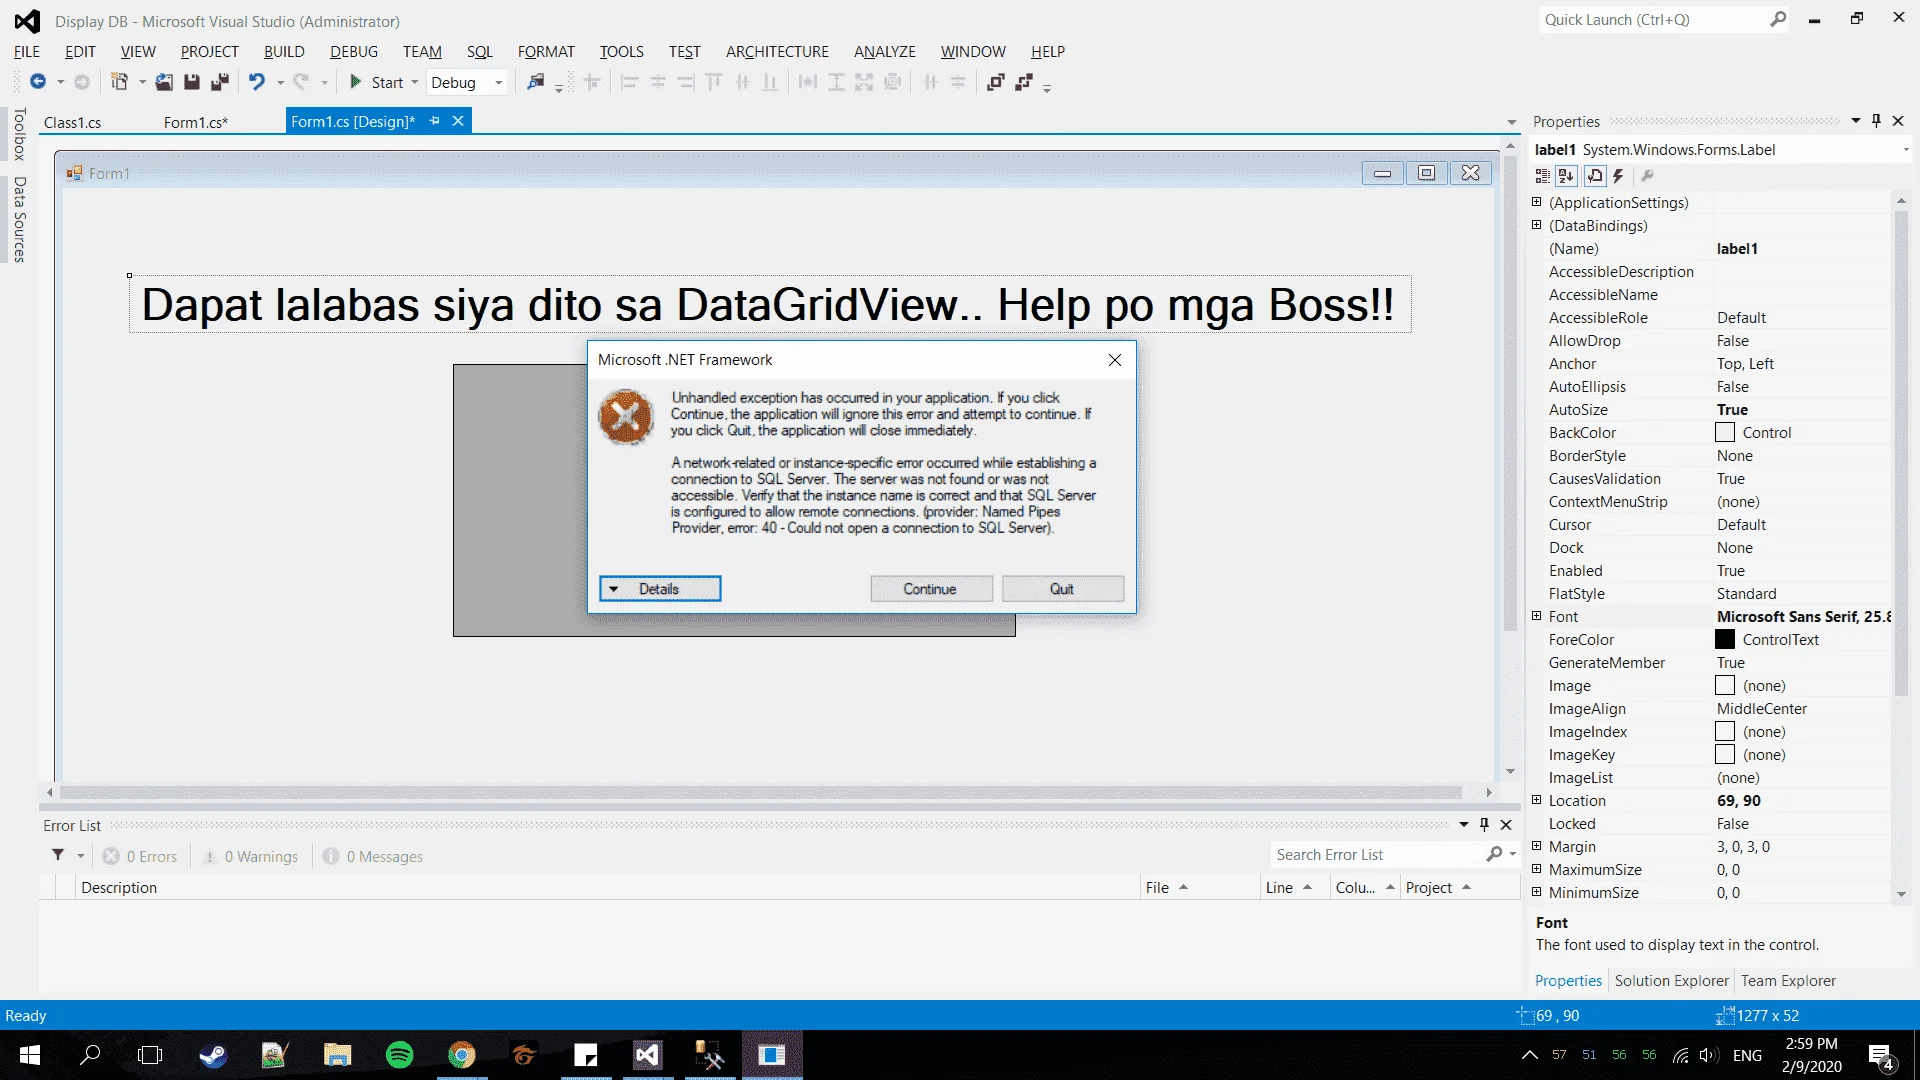This screenshot has width=1920, height=1080.
Task: Open Google Chrome from the taskbar
Action: (461, 1055)
